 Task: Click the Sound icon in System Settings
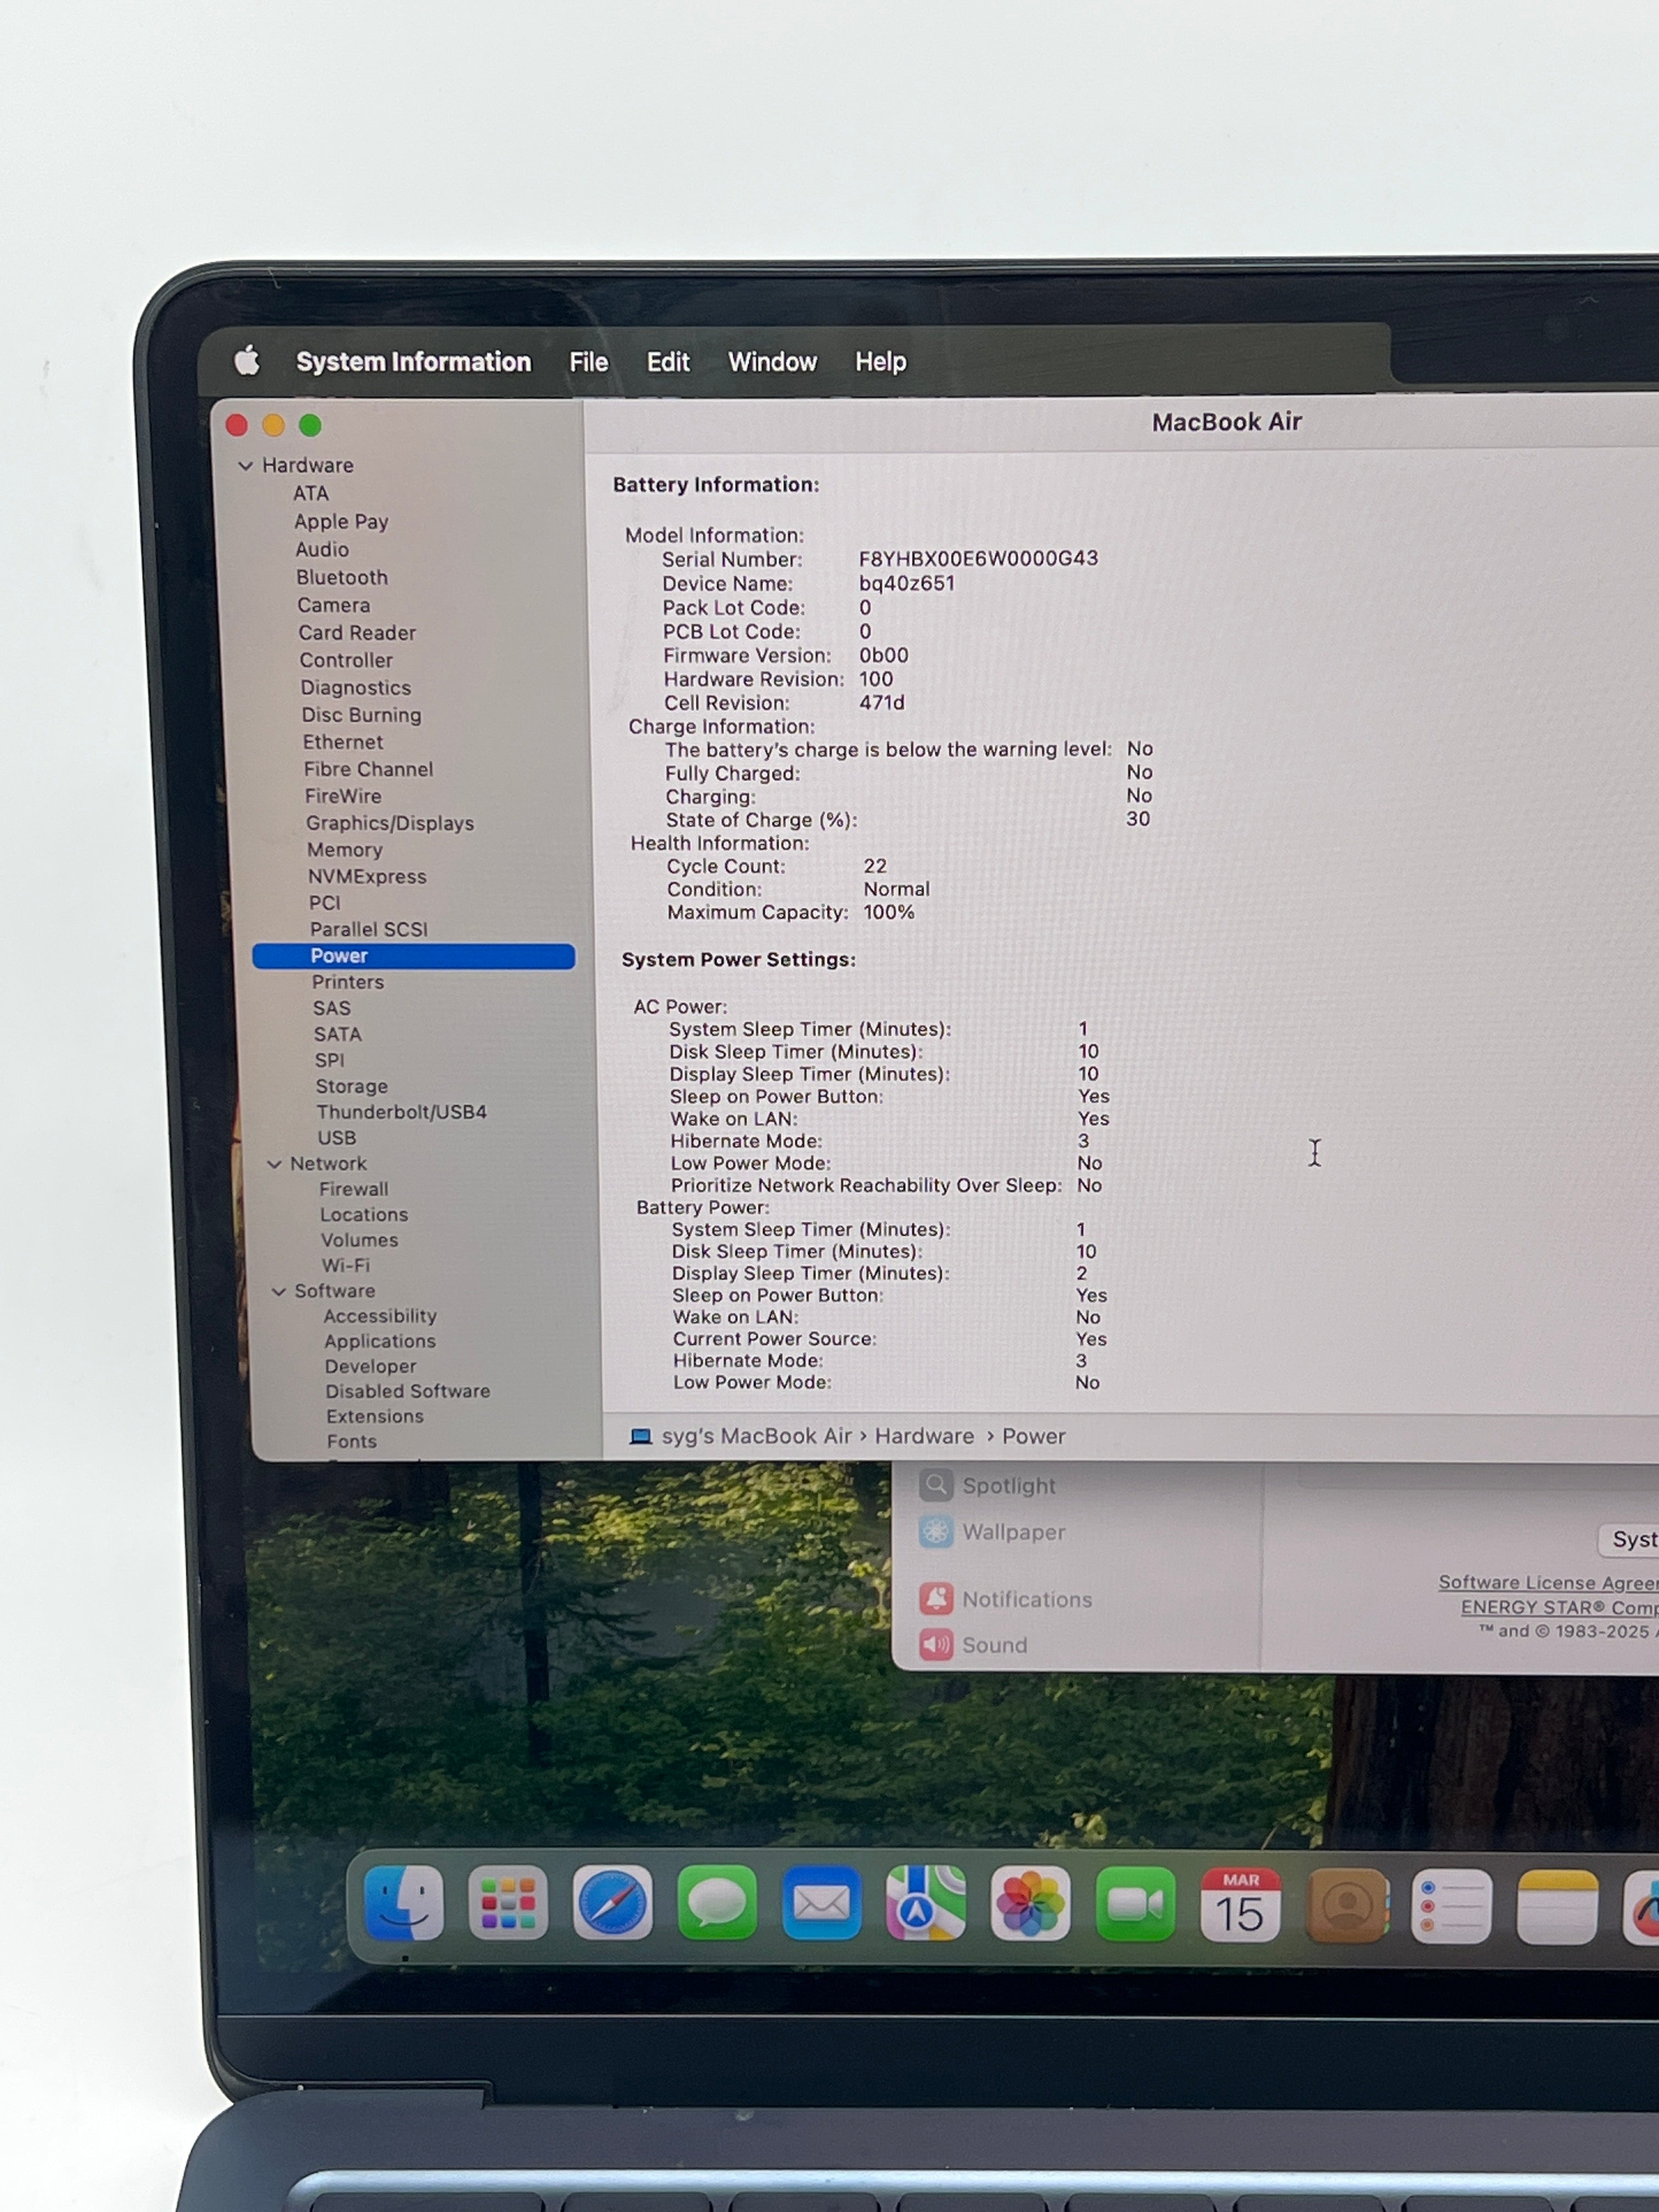936,1644
